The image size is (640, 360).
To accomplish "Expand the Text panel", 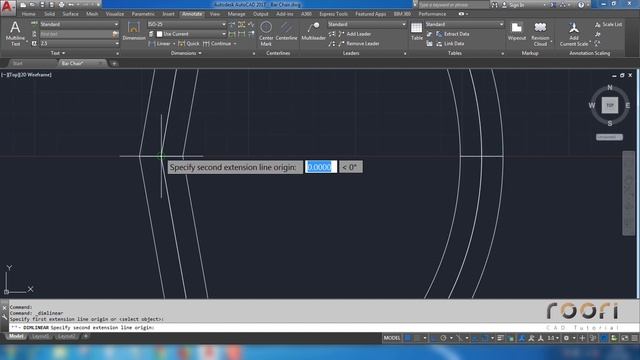I will (x=58, y=53).
